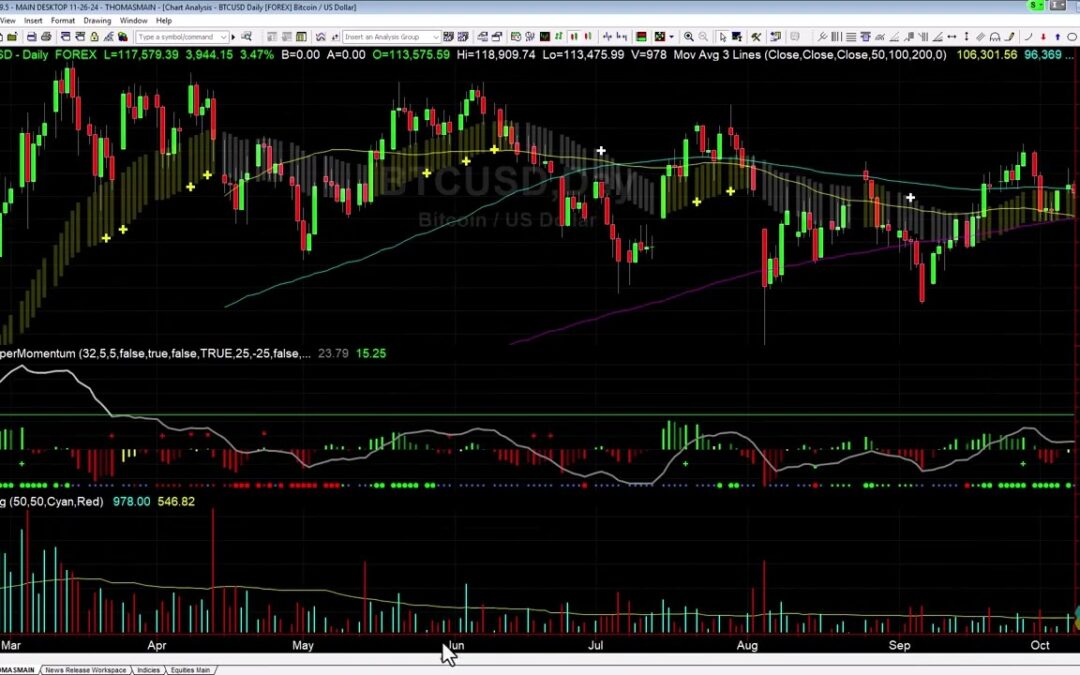Click the go arrow beside the command box

coord(233,37)
